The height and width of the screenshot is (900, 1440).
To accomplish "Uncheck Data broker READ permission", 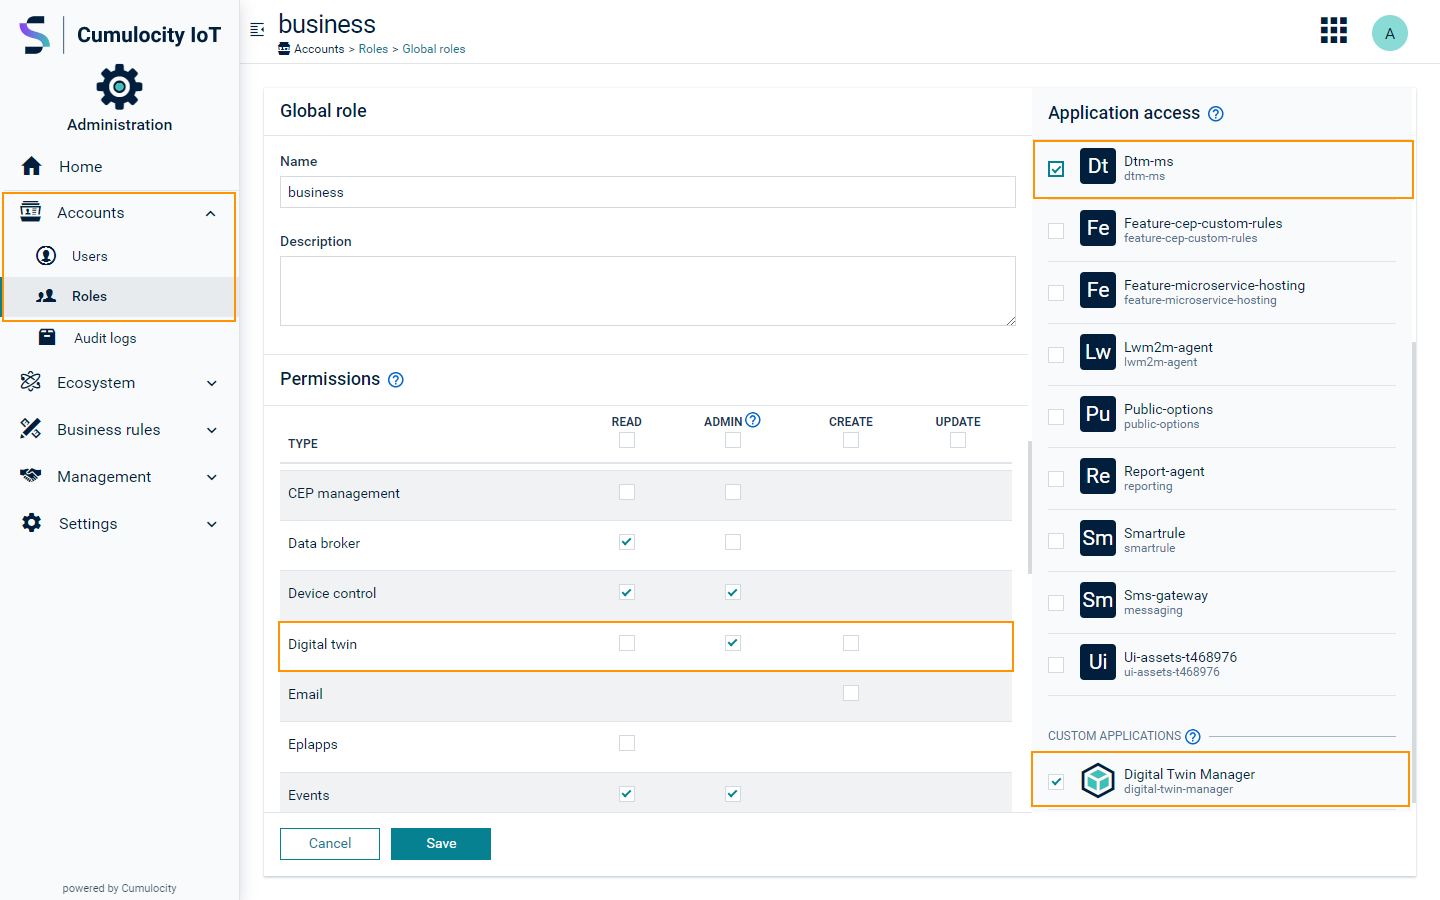I will tap(627, 542).
